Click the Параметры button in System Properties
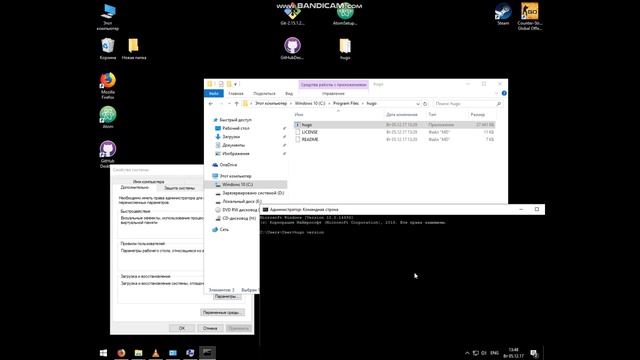The image size is (640, 360). pos(226,296)
